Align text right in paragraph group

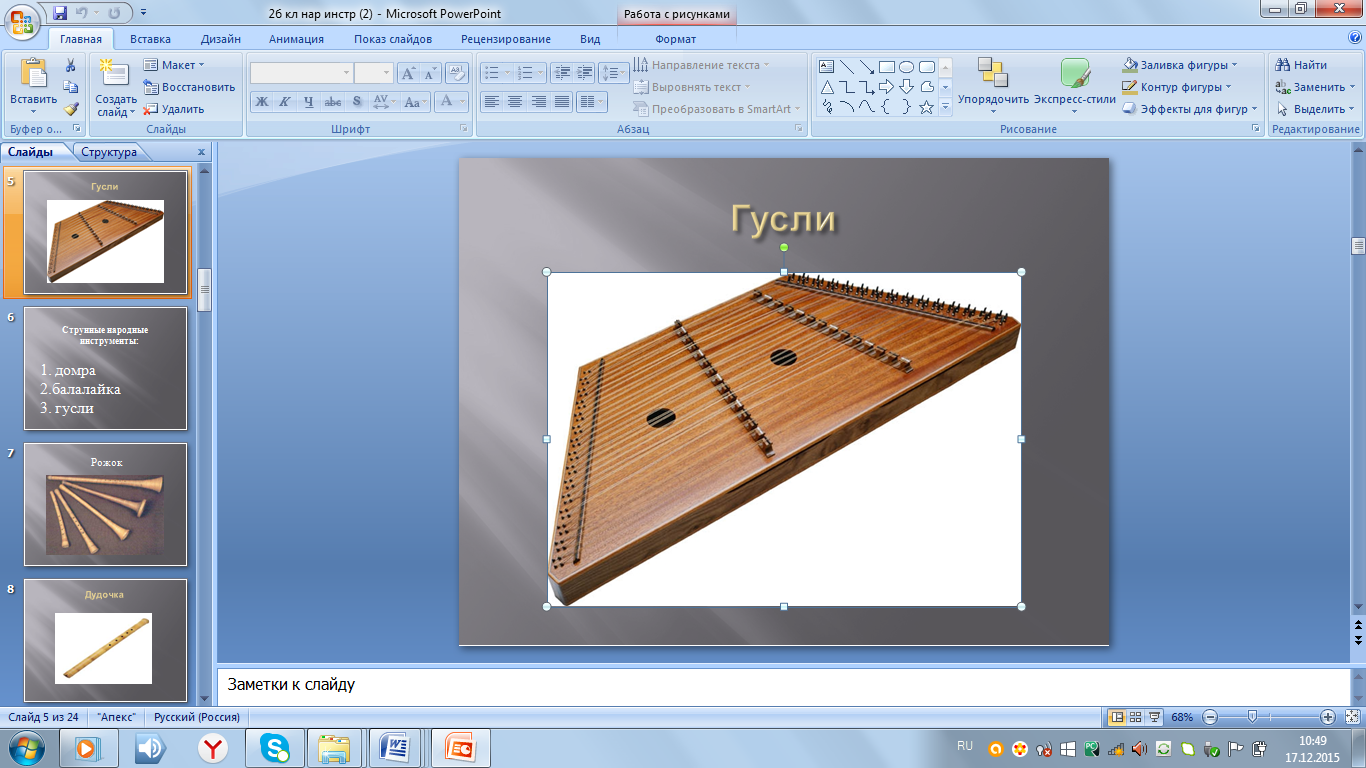coord(539,102)
